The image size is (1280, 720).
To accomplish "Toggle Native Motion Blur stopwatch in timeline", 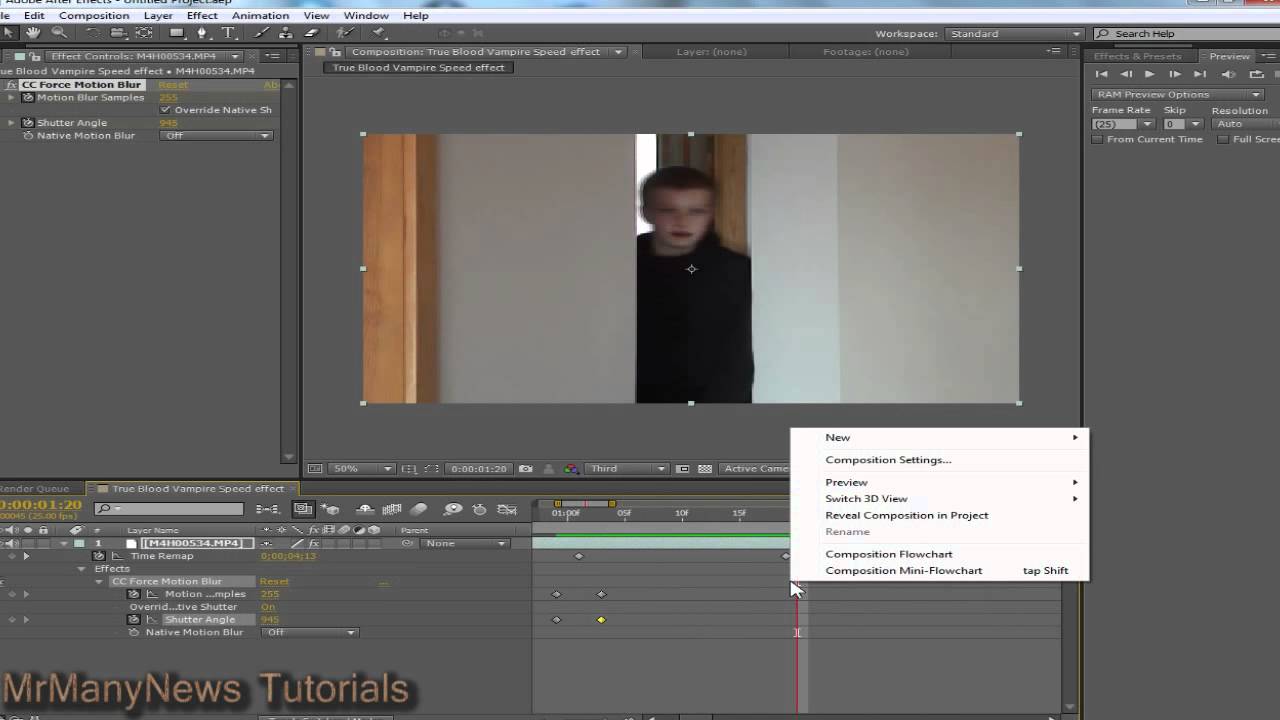I will click(134, 633).
